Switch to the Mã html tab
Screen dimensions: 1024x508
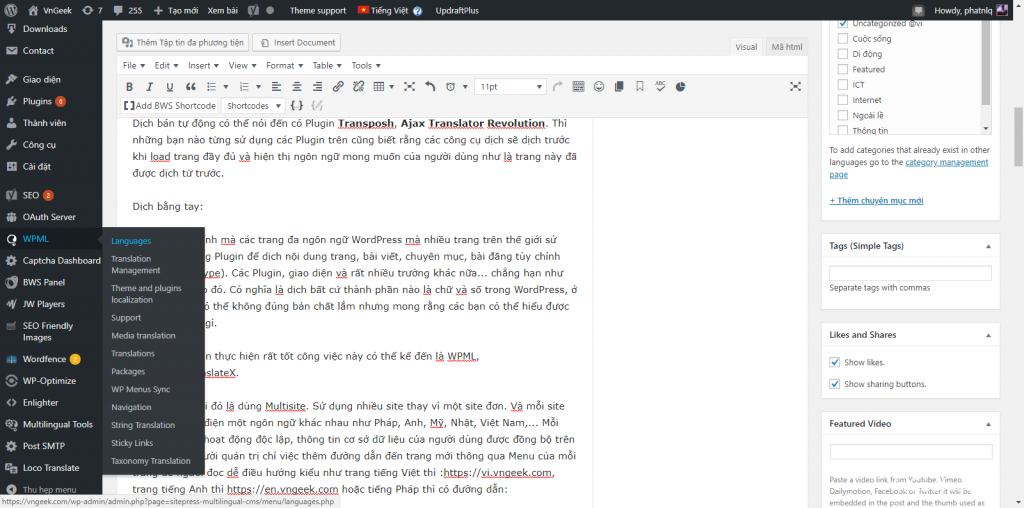point(786,47)
